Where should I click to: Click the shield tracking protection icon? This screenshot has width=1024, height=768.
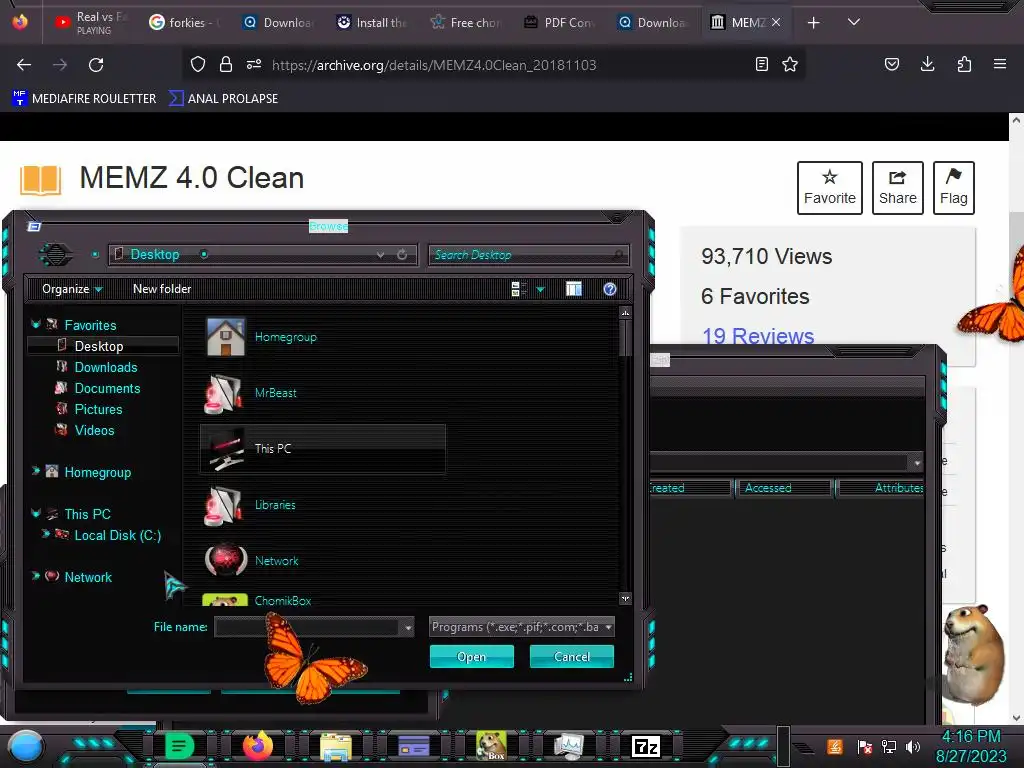click(198, 64)
